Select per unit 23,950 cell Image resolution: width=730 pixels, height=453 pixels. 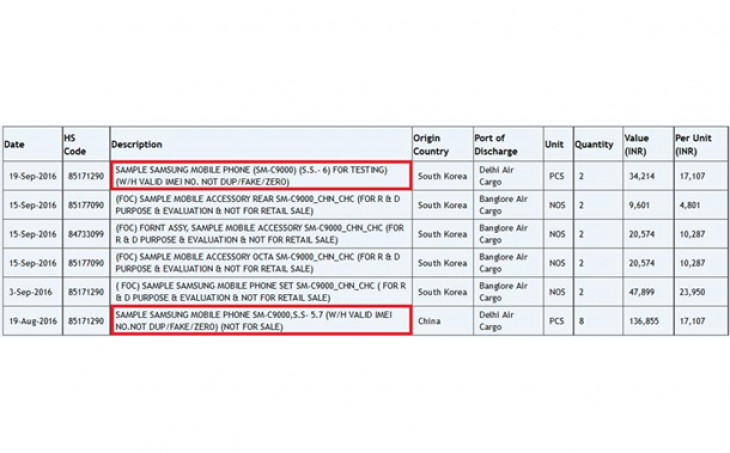click(701, 292)
